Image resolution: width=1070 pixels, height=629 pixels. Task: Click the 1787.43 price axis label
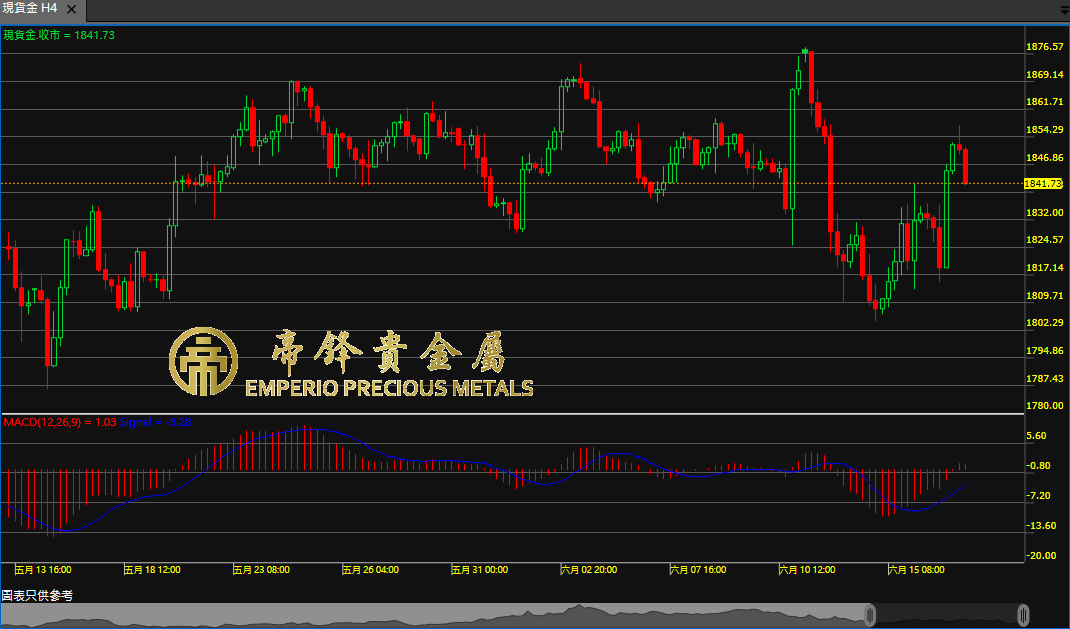pyautogui.click(x=1045, y=379)
